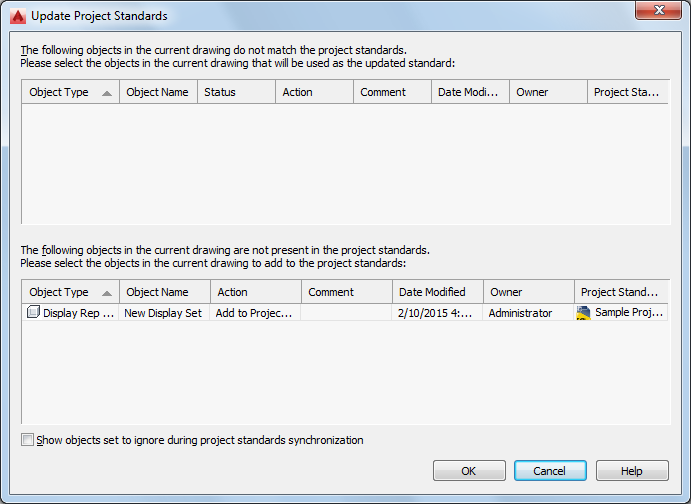The width and height of the screenshot is (691, 504).
Task: Click the Comment cell for New Display Set
Action: [x=346, y=313]
